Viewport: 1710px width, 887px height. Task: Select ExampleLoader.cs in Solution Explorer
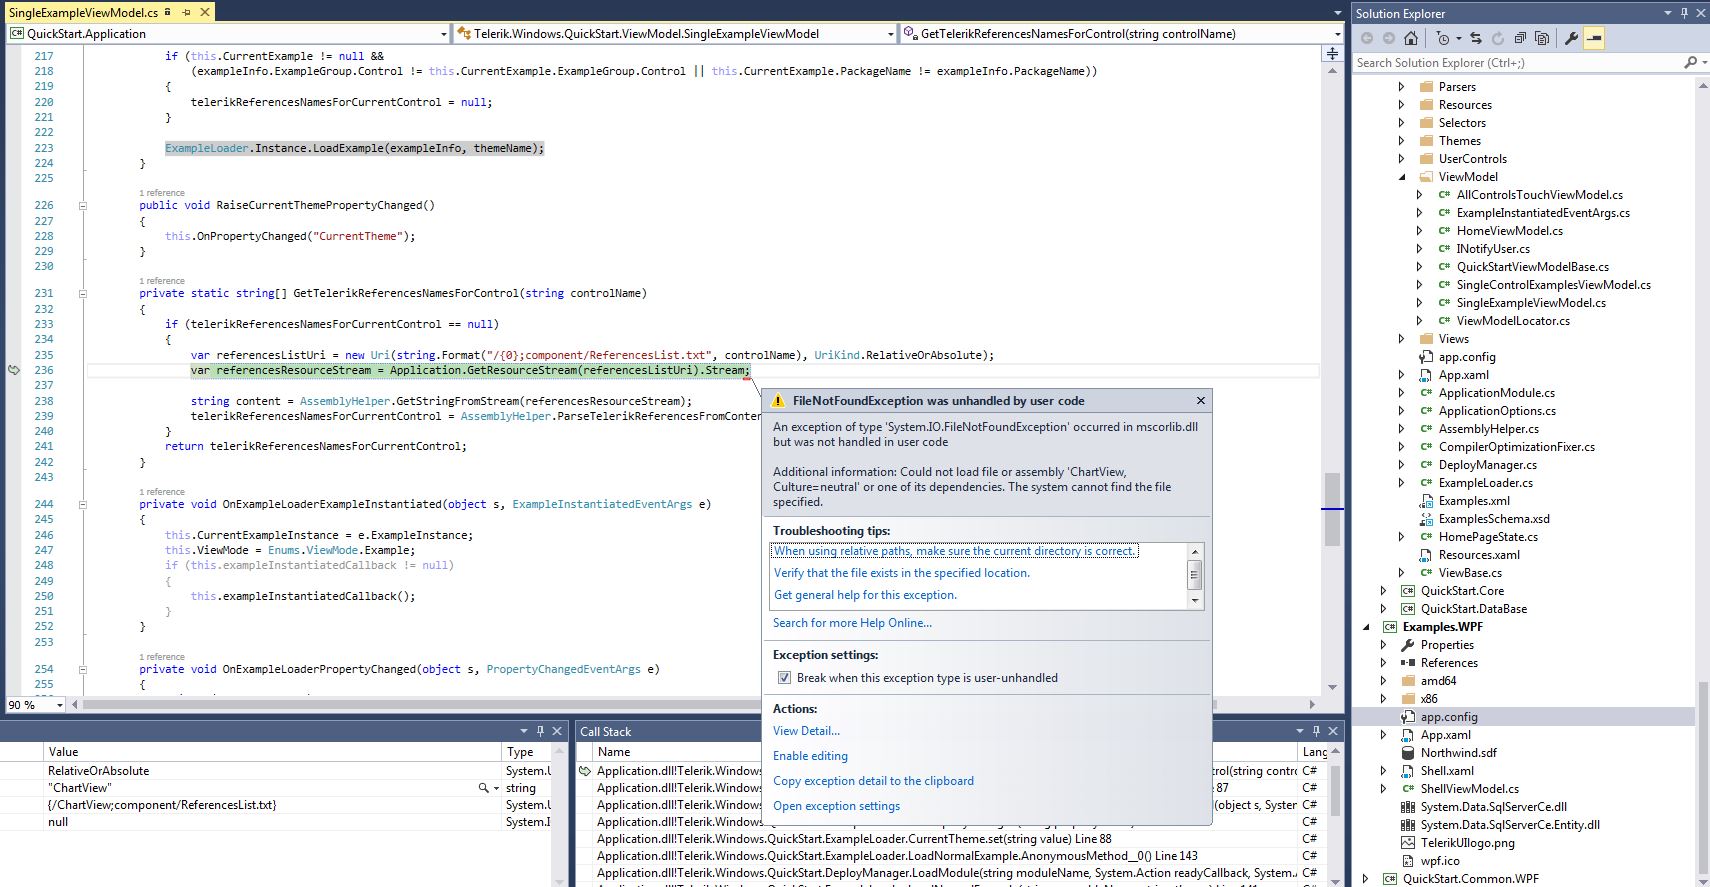[x=1485, y=483]
